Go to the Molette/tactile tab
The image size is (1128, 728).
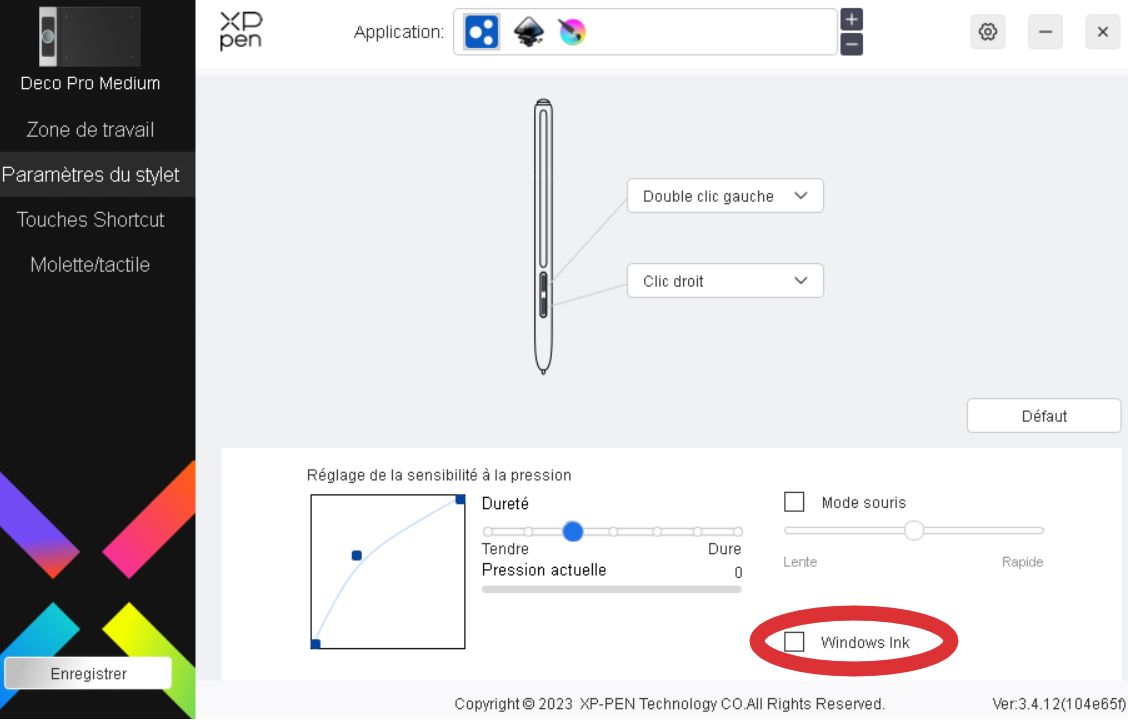pyautogui.click(x=90, y=265)
